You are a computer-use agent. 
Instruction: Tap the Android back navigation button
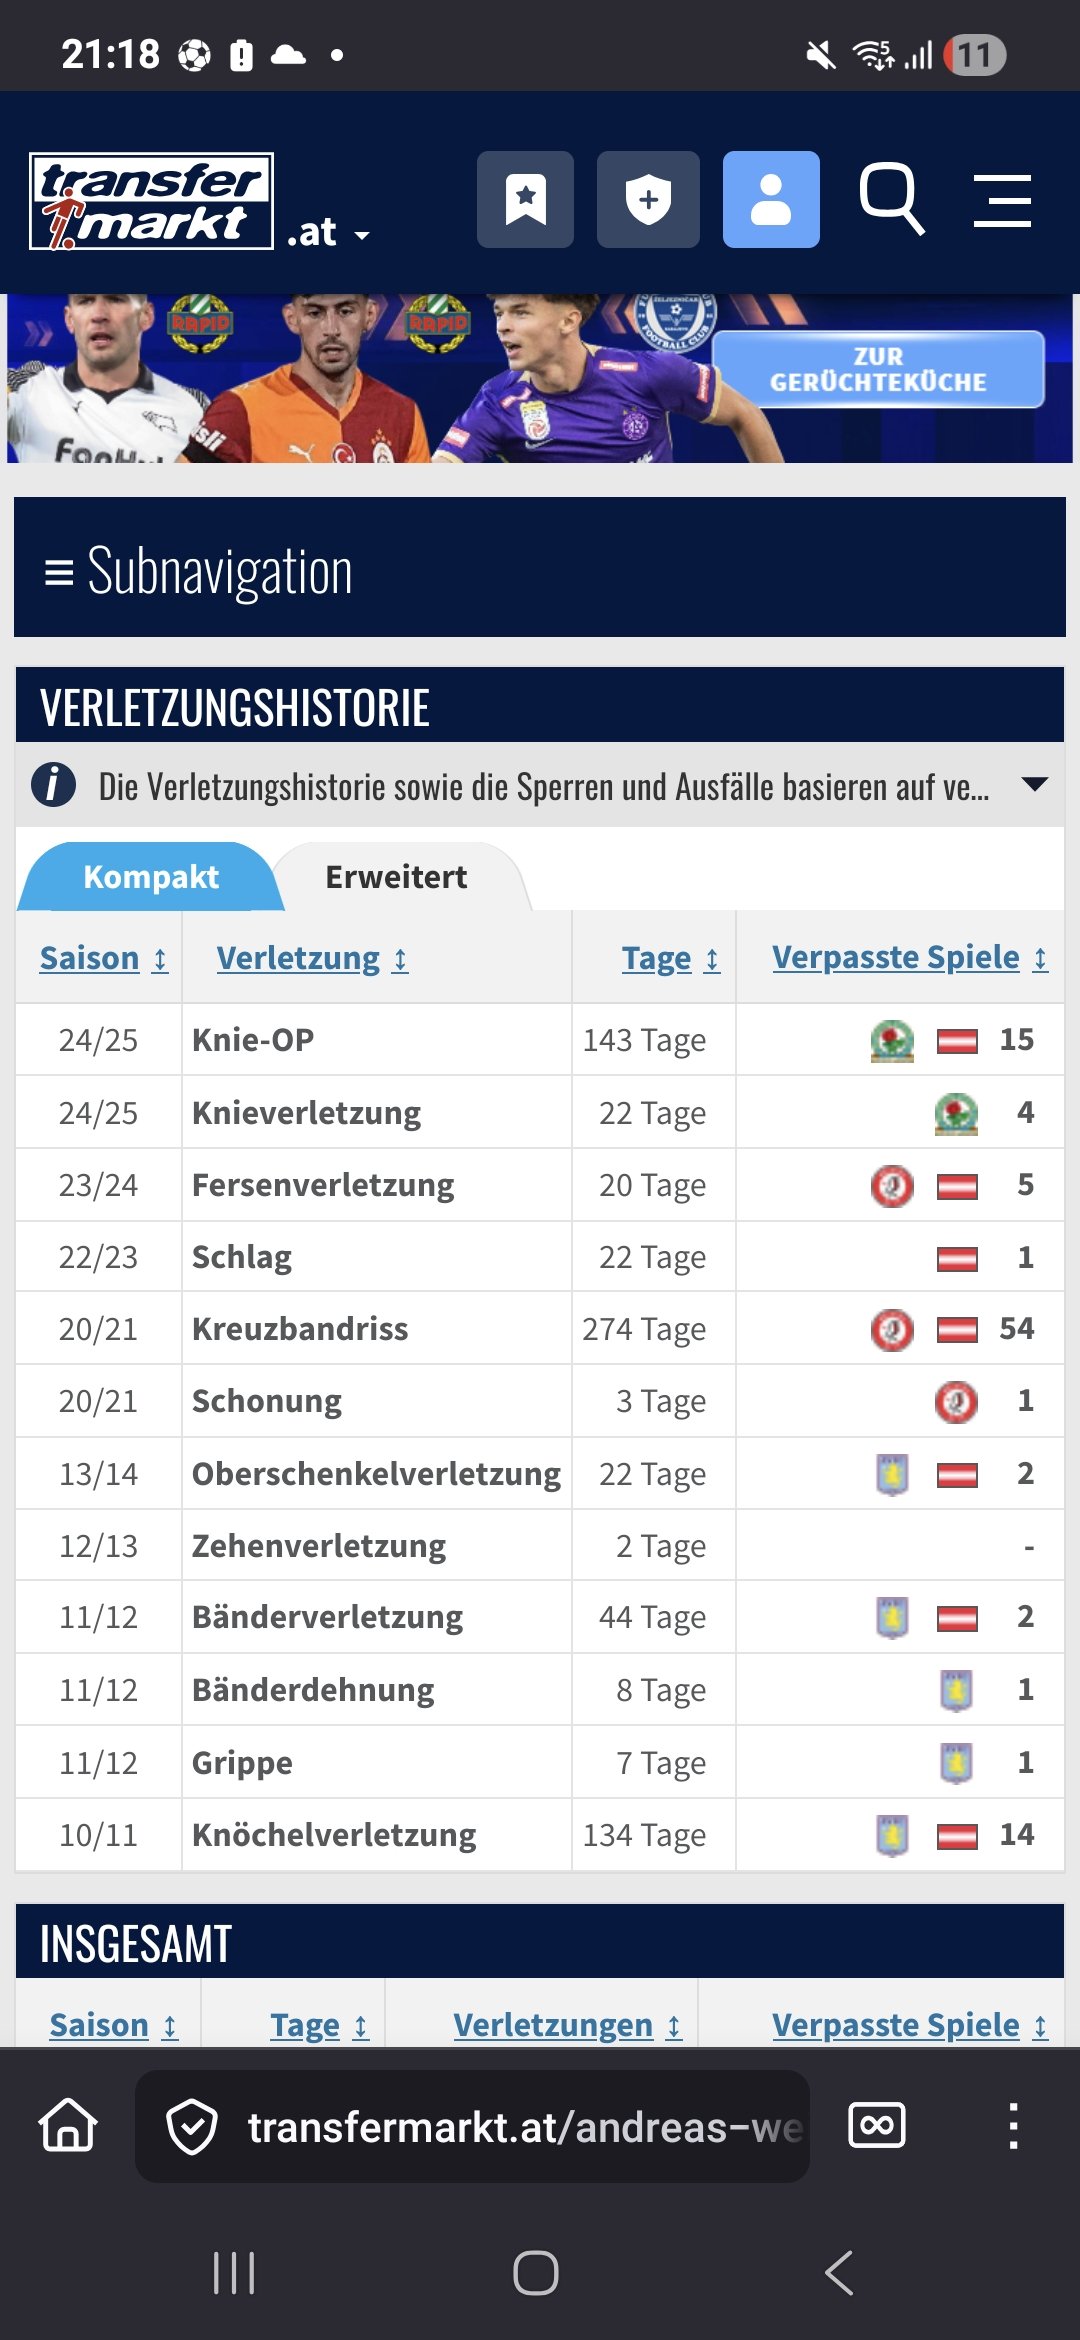click(x=838, y=2272)
